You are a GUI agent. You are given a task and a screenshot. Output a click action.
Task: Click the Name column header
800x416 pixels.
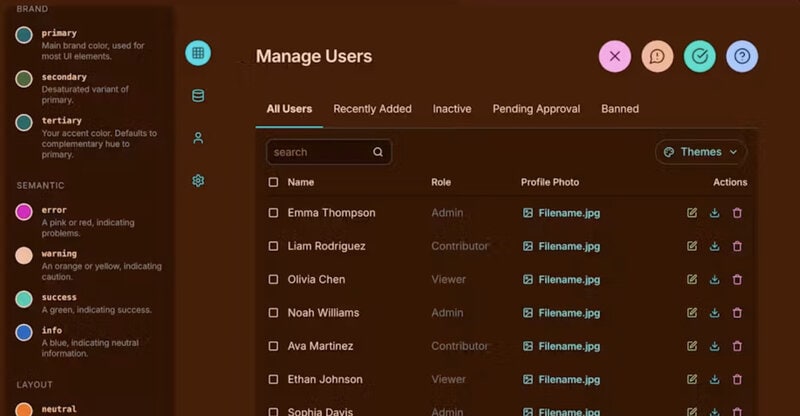click(301, 182)
